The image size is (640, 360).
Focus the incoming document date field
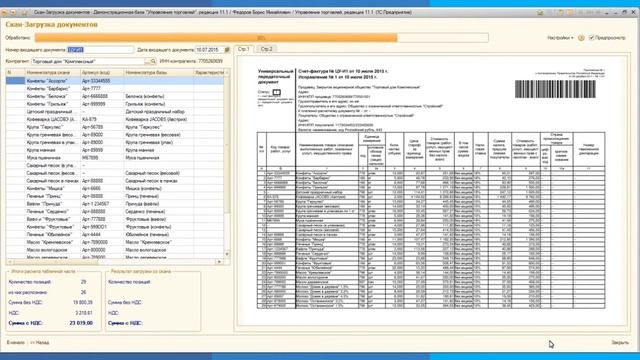coord(210,50)
